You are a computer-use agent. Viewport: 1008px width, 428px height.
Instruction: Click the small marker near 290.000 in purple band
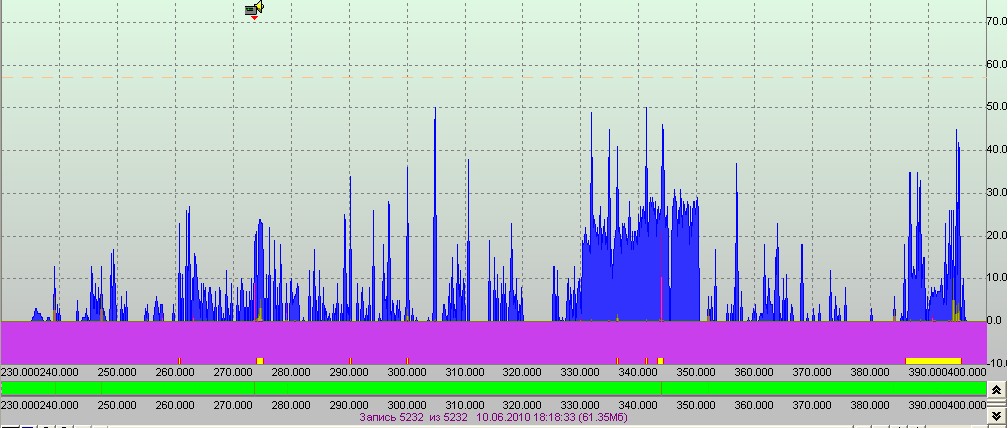[x=350, y=361]
